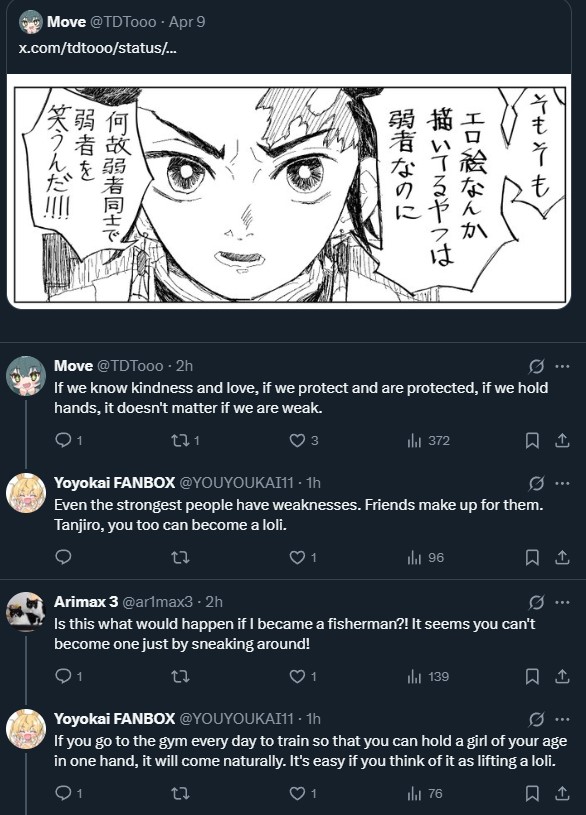Open more menu on Yoyokai's 'strongest people' tweet
This screenshot has width=586, height=815.
pyautogui.click(x=562, y=483)
